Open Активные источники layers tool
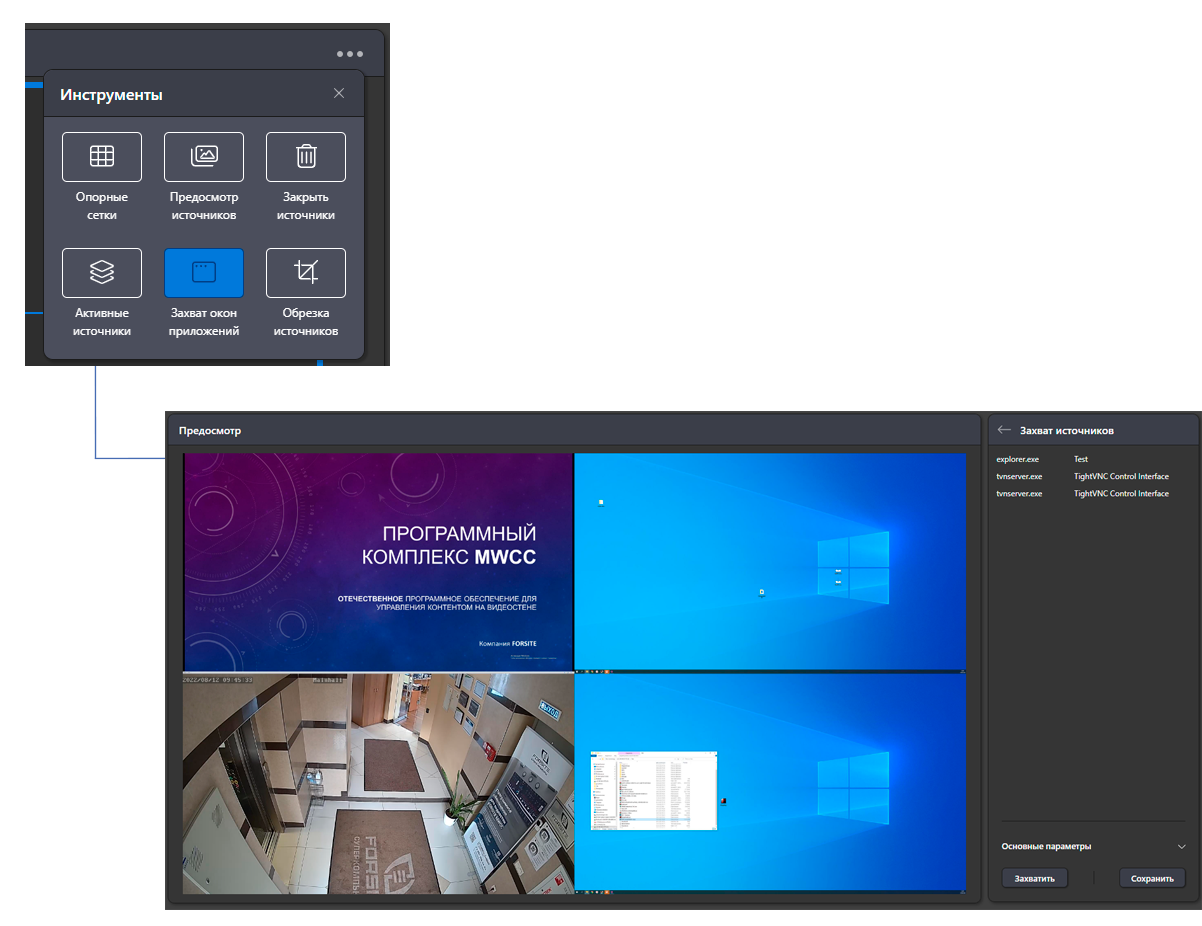 (x=102, y=273)
